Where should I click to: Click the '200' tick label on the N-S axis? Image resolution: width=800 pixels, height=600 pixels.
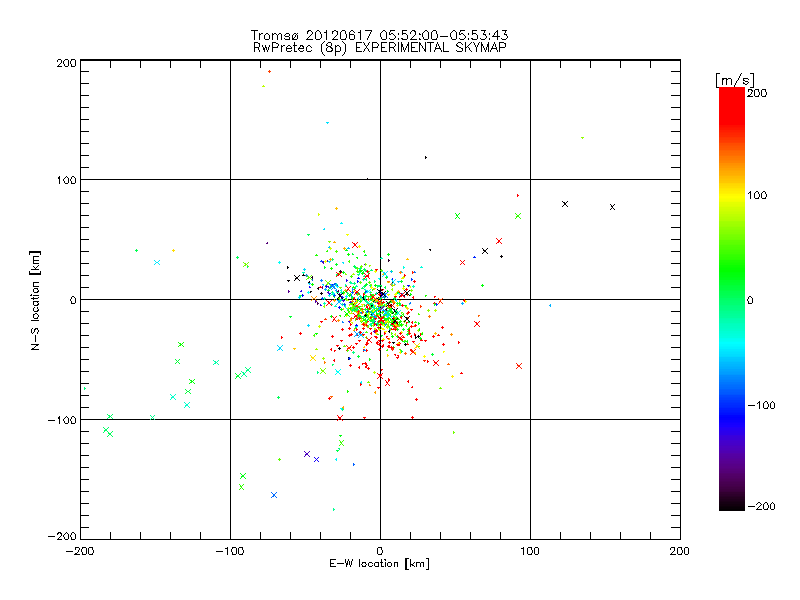66,63
